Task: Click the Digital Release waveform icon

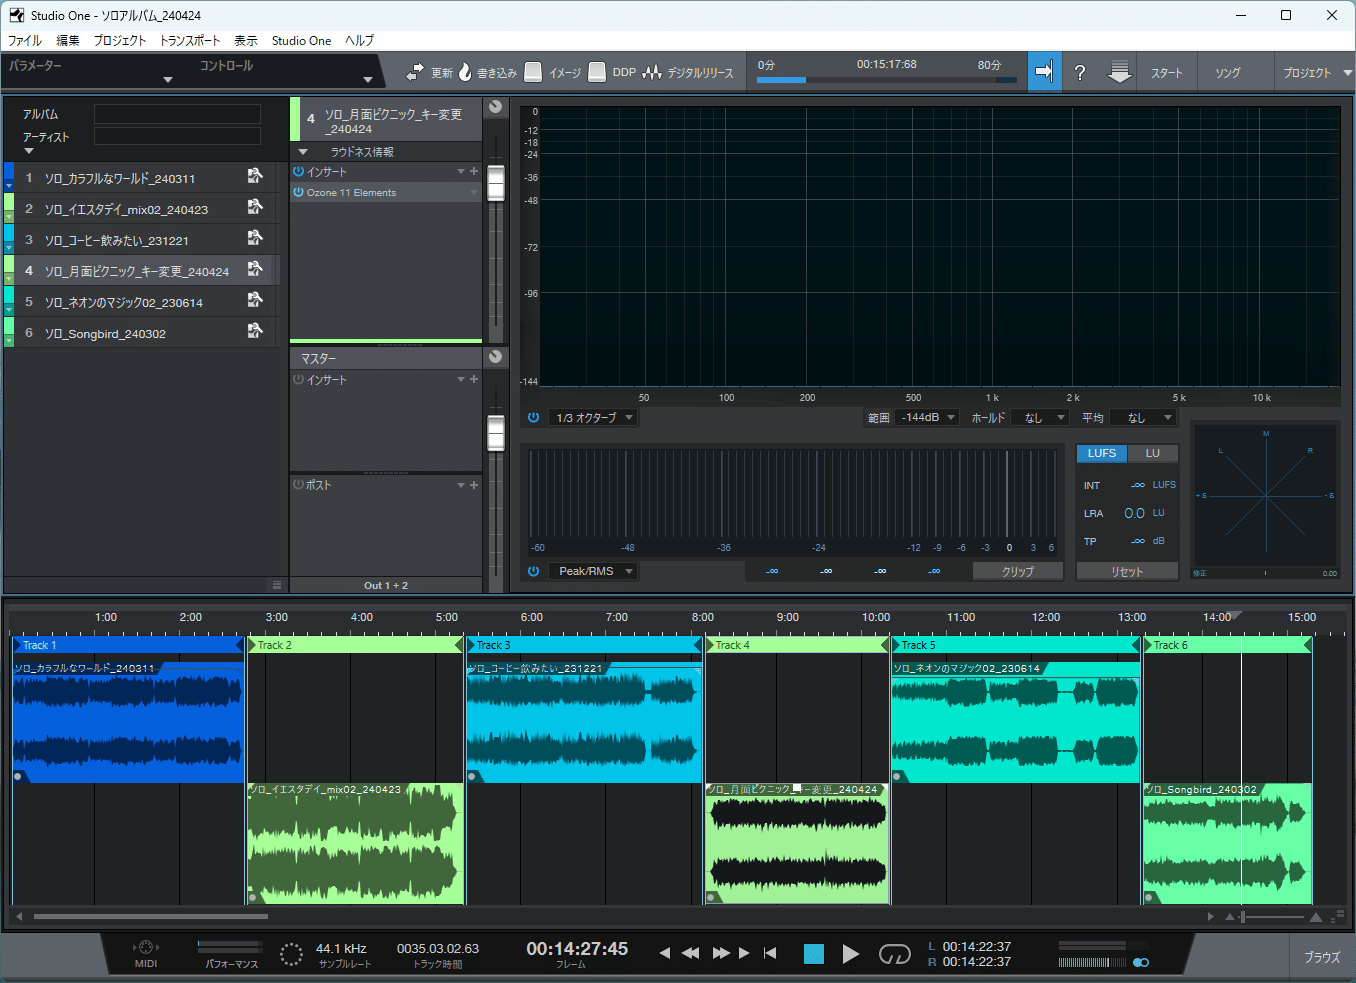Action: (652, 72)
